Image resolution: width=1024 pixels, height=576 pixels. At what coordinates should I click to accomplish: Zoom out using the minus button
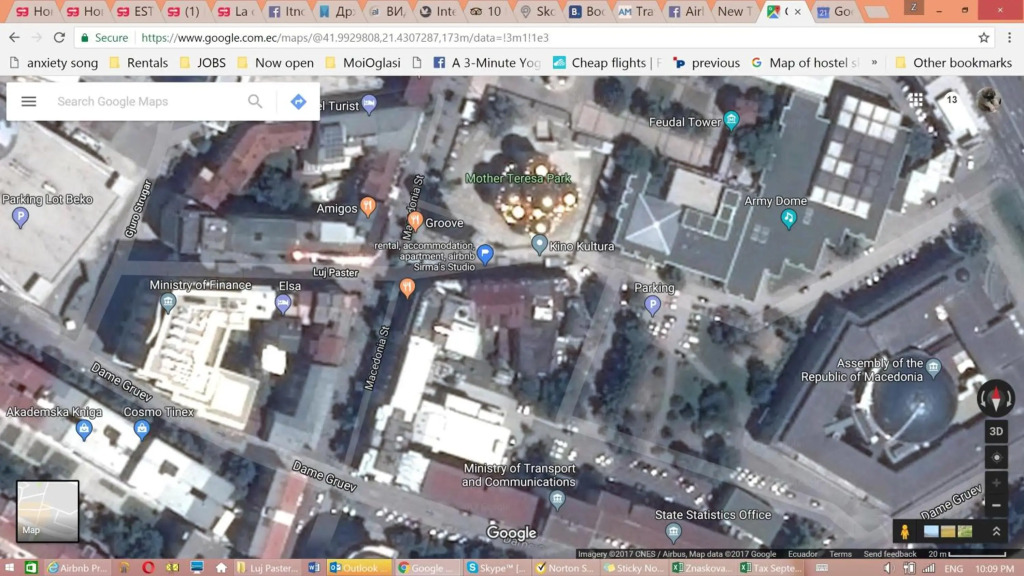(x=996, y=505)
